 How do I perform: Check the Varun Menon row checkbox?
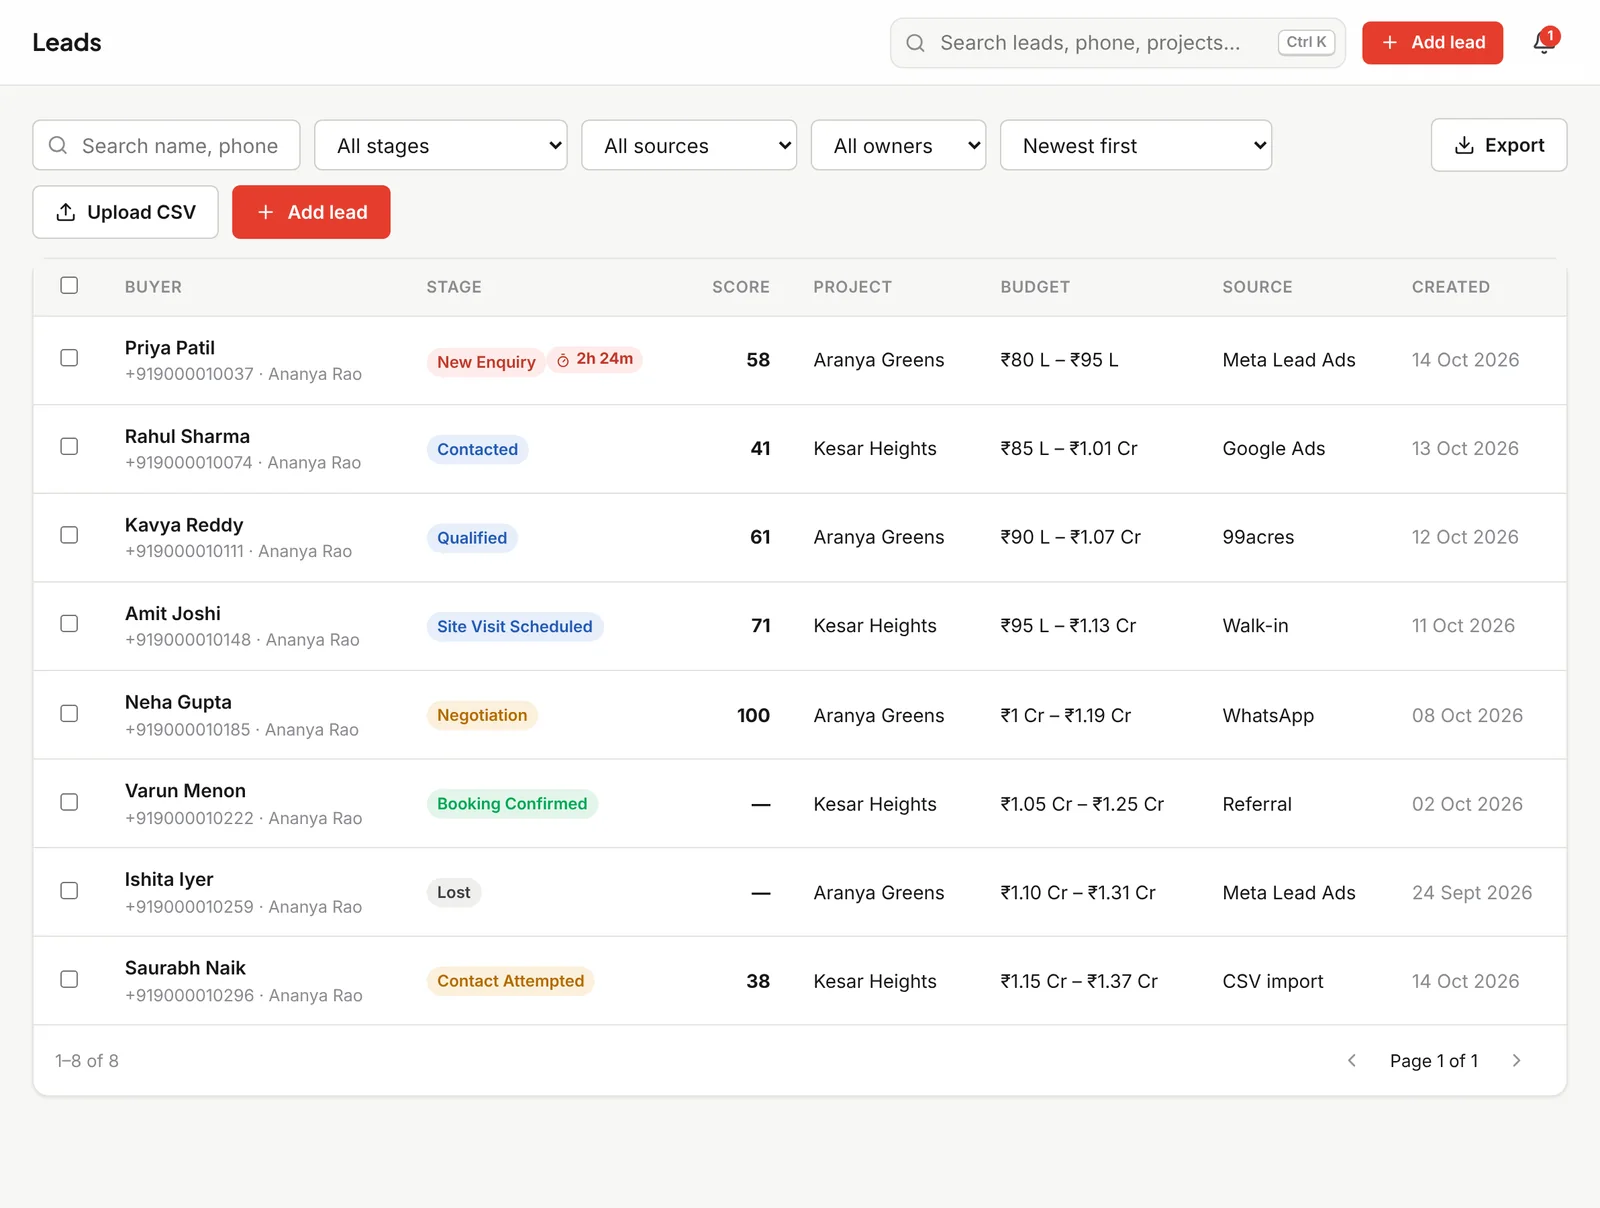(69, 802)
